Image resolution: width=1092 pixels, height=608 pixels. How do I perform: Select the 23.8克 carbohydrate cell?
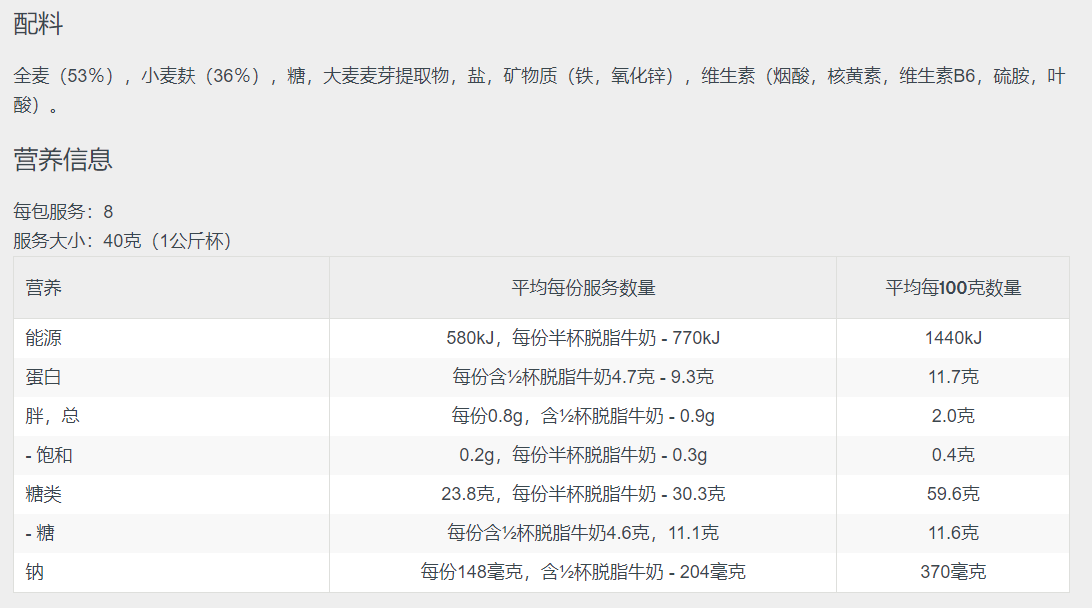[x=584, y=494]
